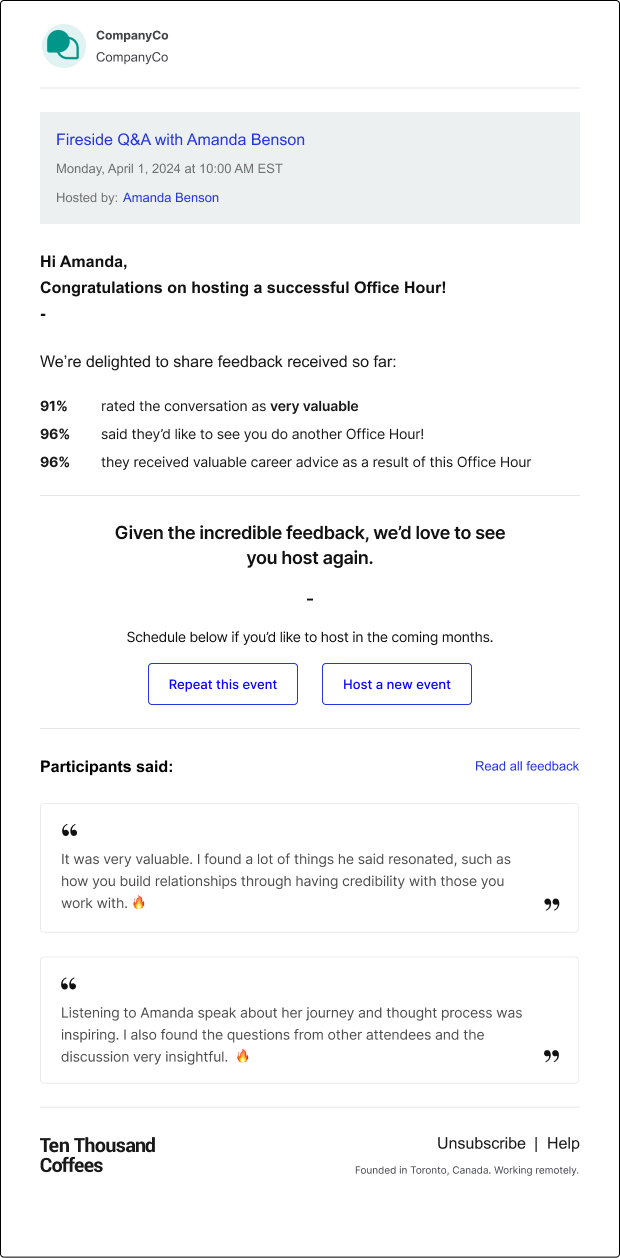Screen dimensions: 620x1258
Task: Click the "Founded in Toronto, Canada" footer text
Action: click(467, 1170)
